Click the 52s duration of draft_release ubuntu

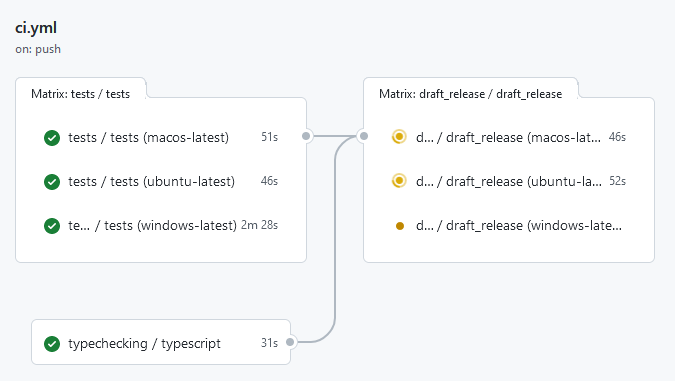click(617, 181)
